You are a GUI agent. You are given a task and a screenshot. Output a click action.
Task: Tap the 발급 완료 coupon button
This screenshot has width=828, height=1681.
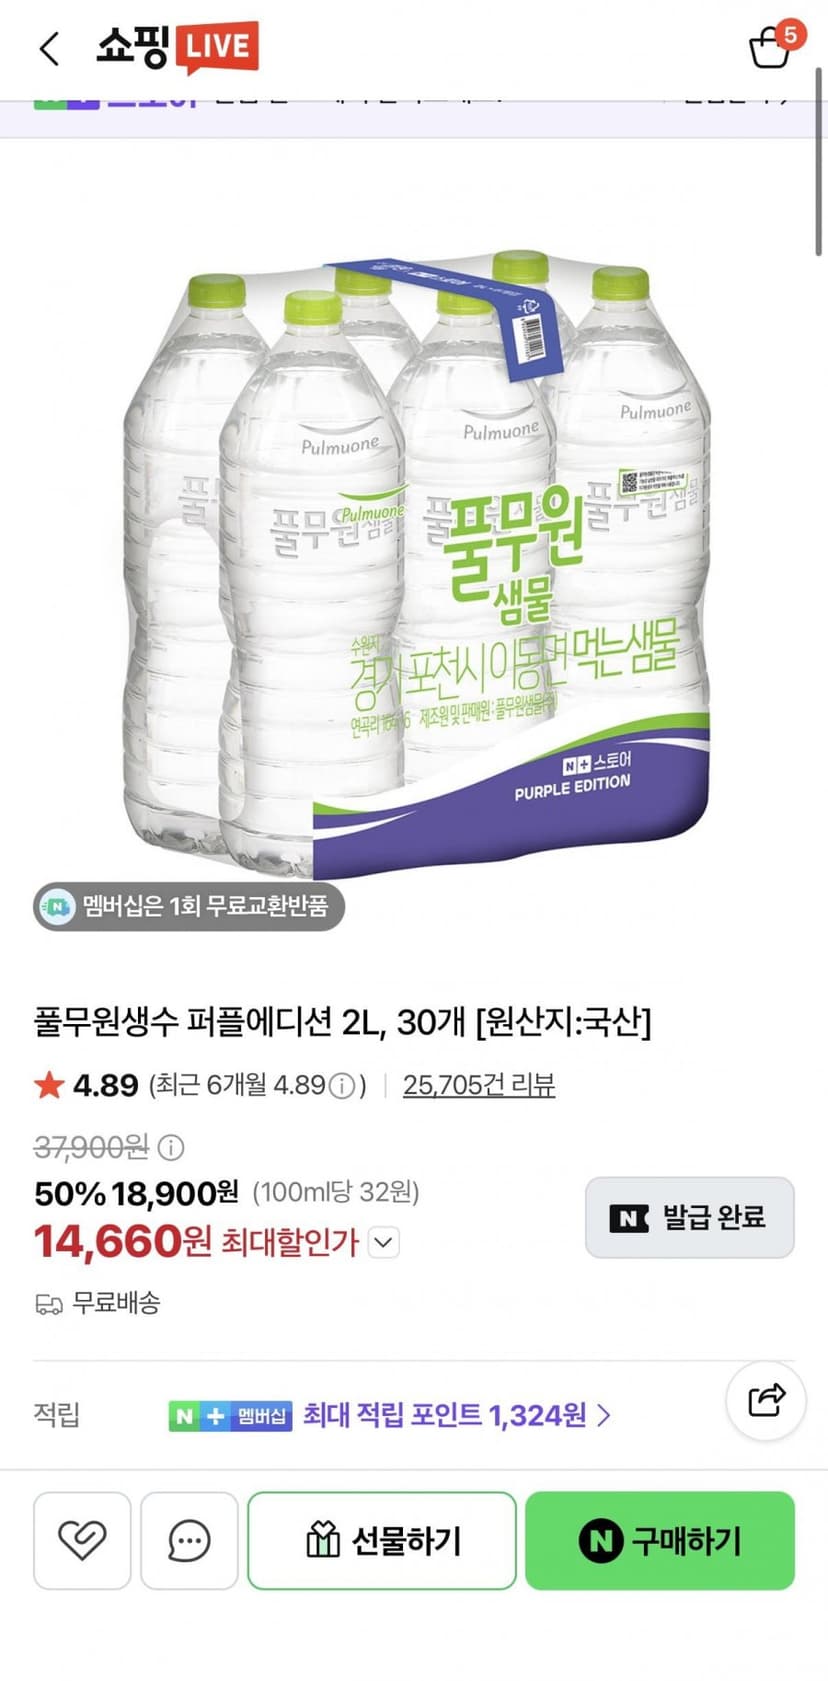(x=690, y=1217)
